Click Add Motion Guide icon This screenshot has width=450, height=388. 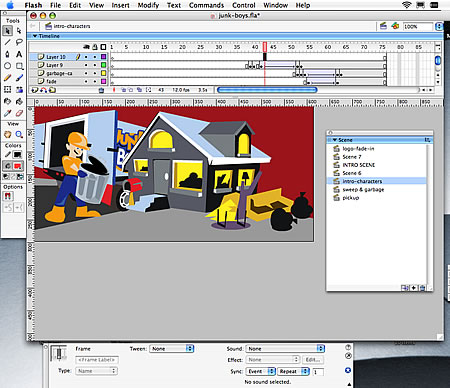coord(44,90)
